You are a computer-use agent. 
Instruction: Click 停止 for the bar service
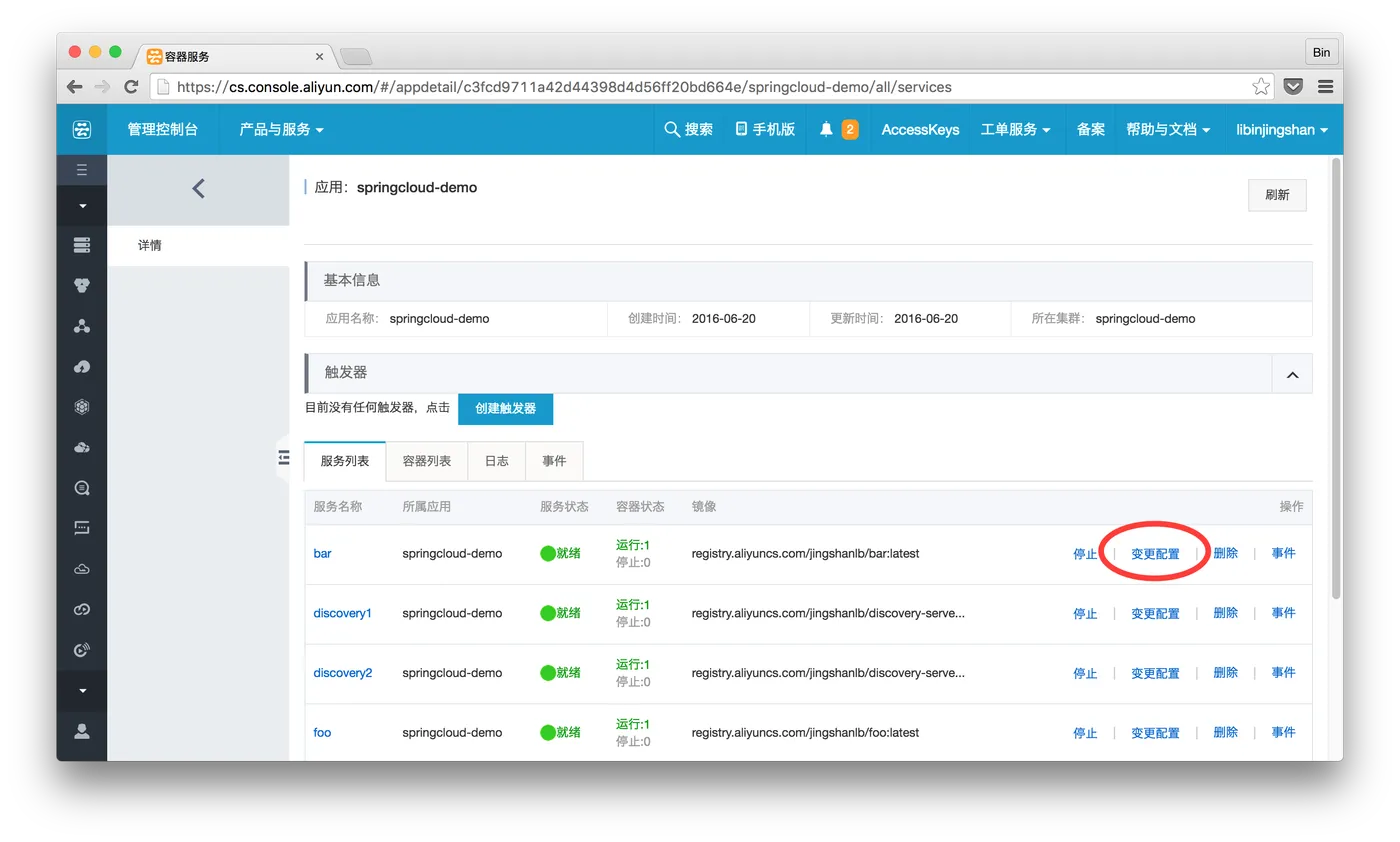pyautogui.click(x=1085, y=554)
